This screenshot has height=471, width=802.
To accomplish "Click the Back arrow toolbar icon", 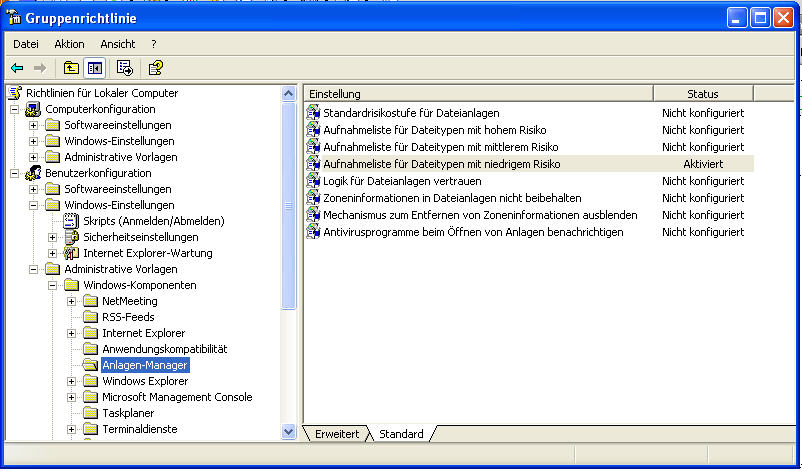I will tap(17, 68).
